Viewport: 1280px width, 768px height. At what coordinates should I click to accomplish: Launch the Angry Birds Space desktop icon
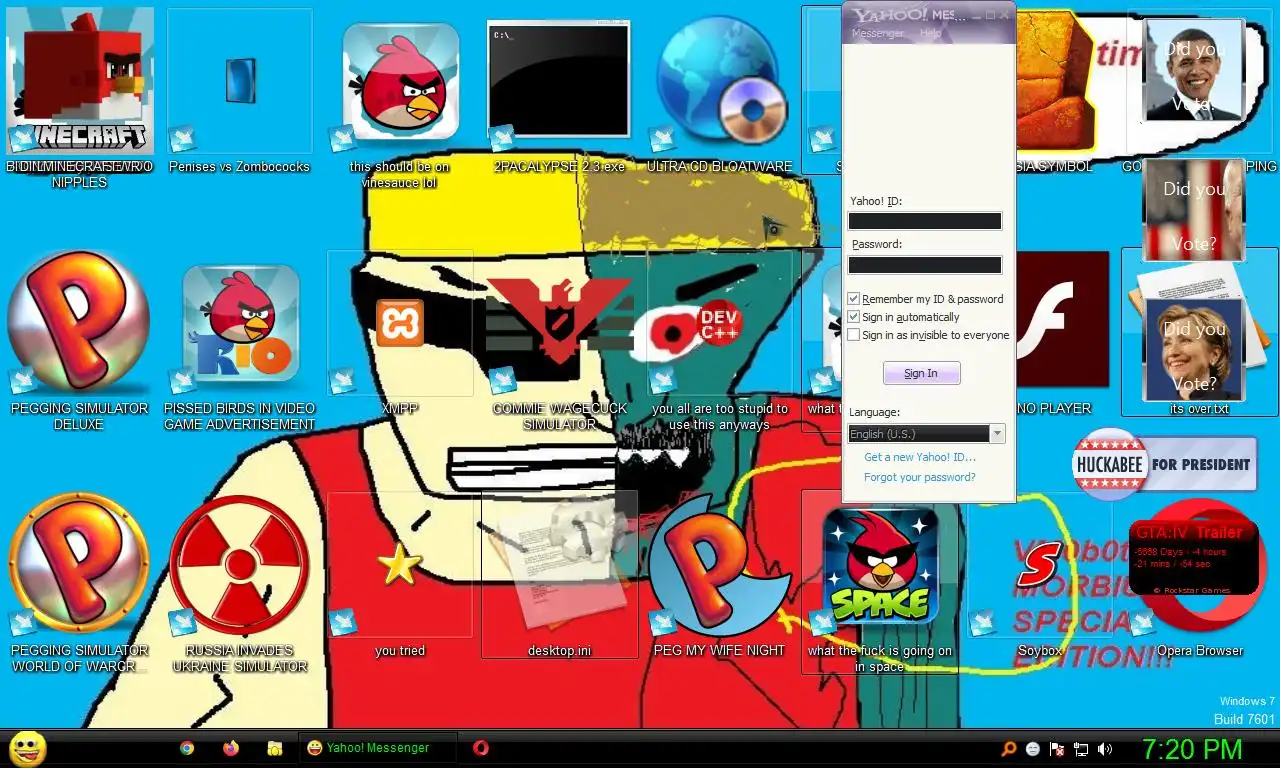[x=880, y=564]
